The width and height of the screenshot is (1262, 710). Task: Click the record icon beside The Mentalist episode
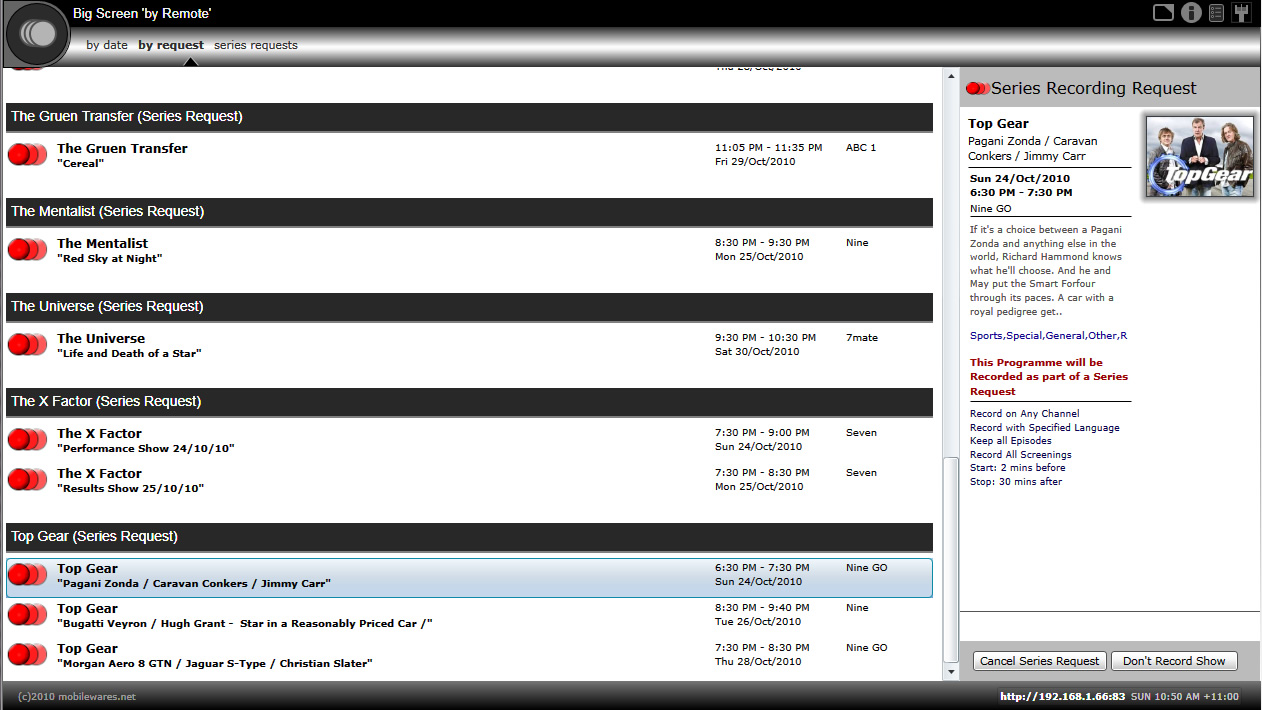(x=27, y=250)
